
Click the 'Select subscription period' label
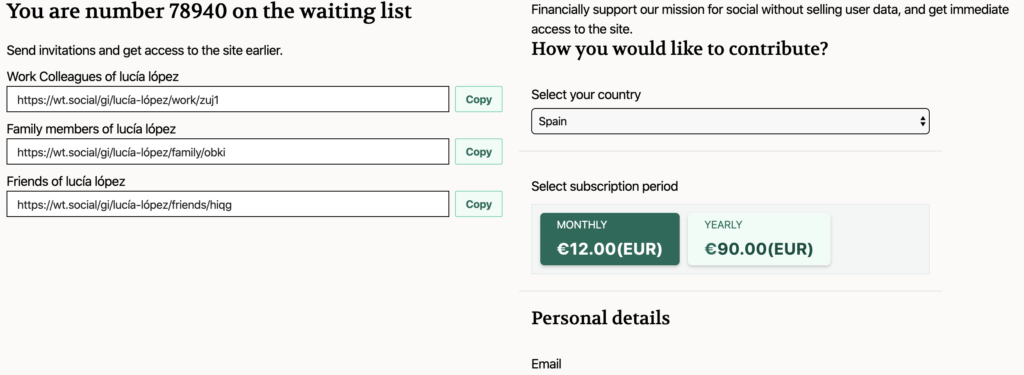coord(605,186)
